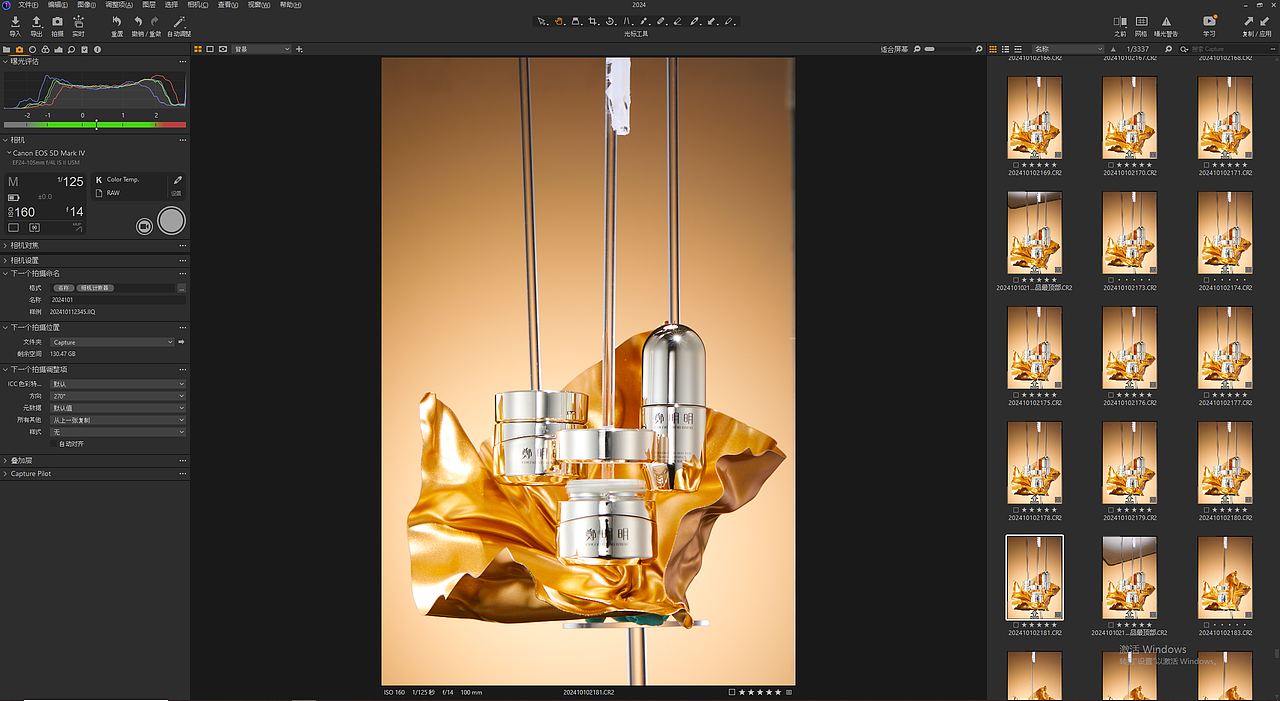
Task: Click the viewer zoom slider
Action: (x=947, y=49)
